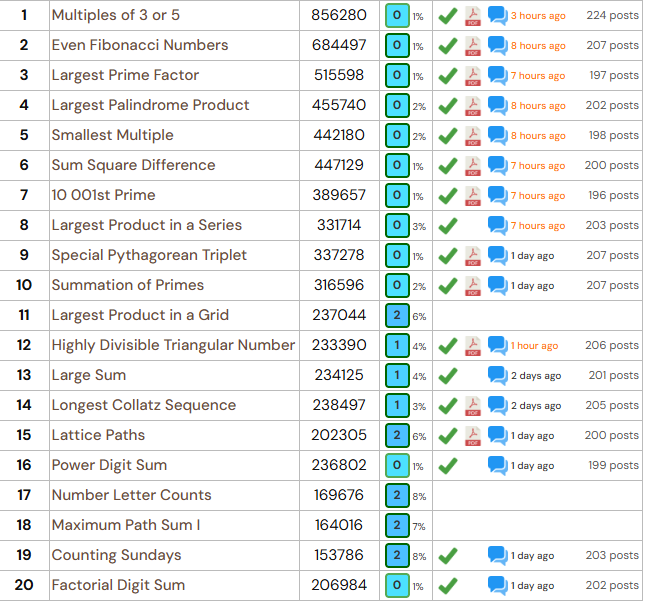The height and width of the screenshot is (601, 650).
Task: Open problem Sum Square Difference
Action: [133, 165]
